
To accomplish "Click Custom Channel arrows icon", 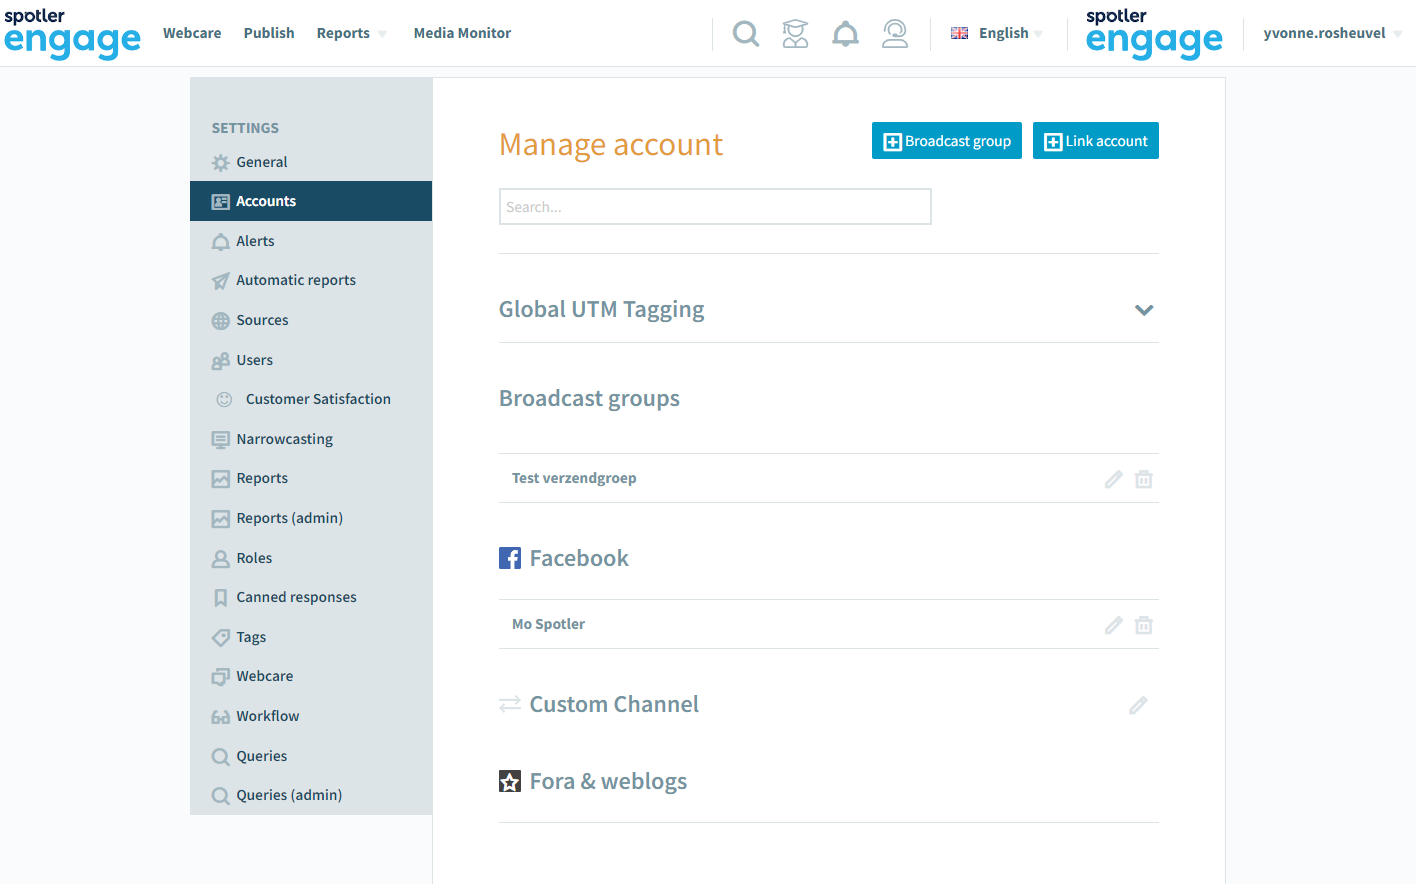I will [510, 704].
